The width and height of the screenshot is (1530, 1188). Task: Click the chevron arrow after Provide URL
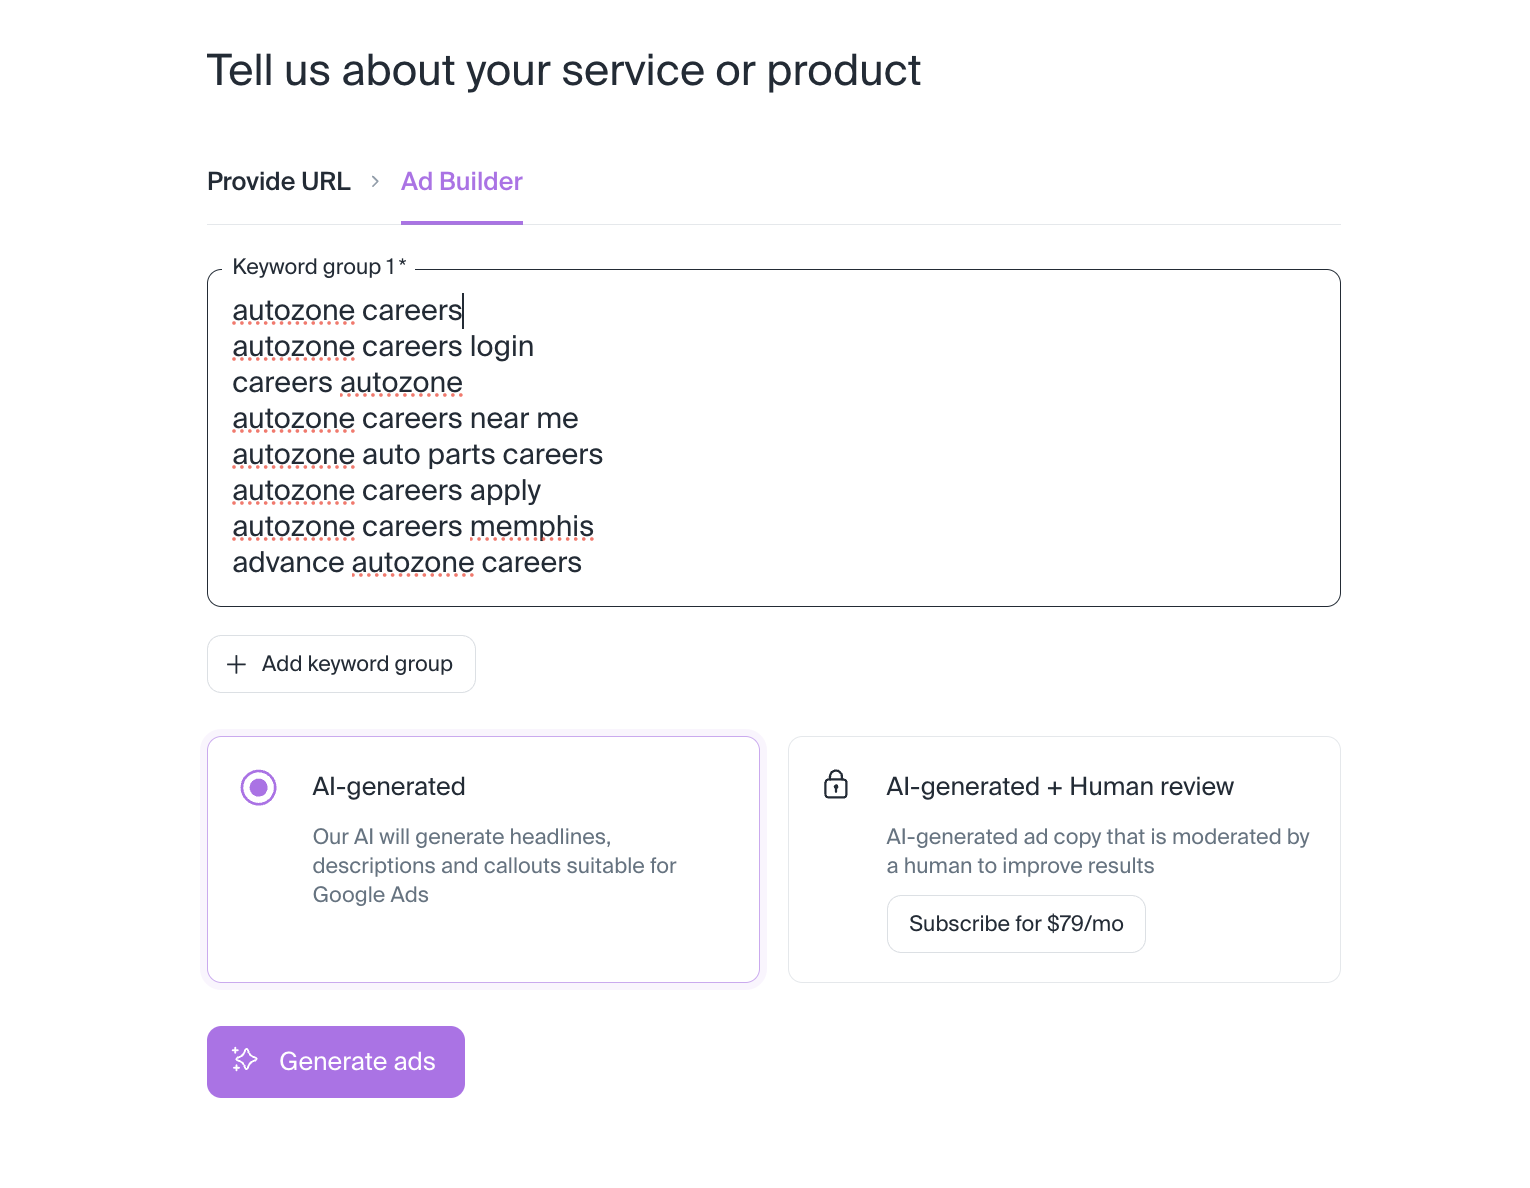[375, 181]
